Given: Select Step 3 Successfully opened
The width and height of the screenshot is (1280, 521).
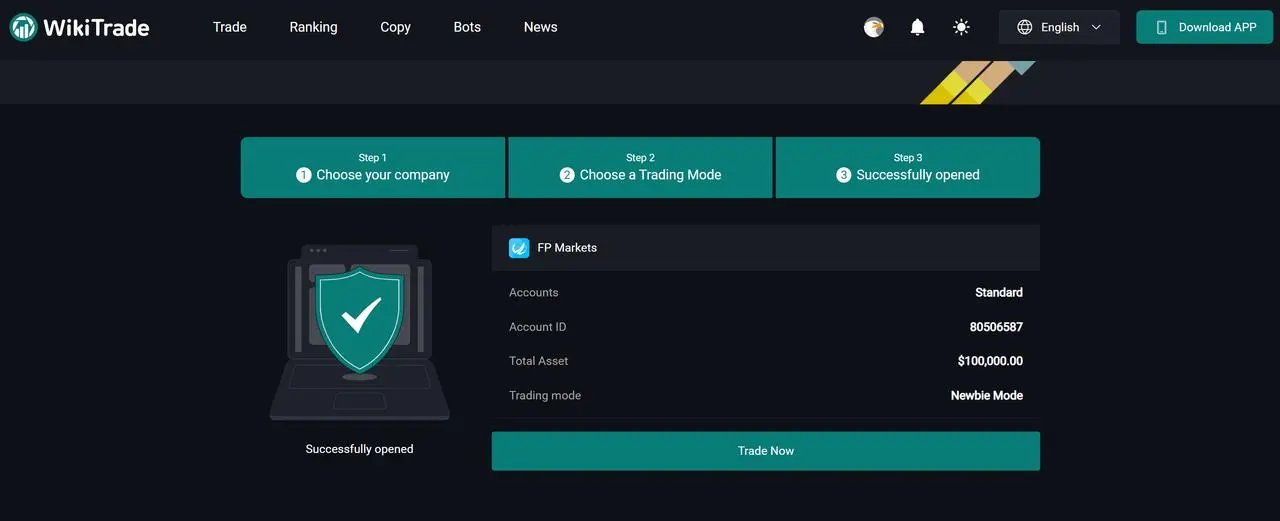Looking at the screenshot, I should click(908, 167).
